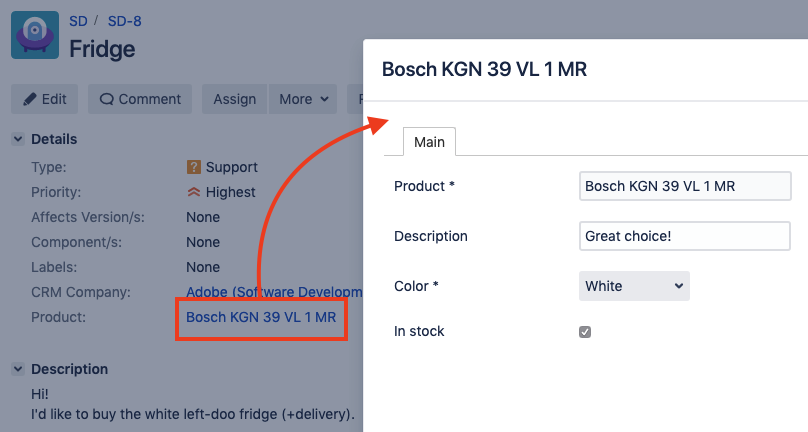Collapse the Description section
This screenshot has width=808, height=432.
click(18, 369)
